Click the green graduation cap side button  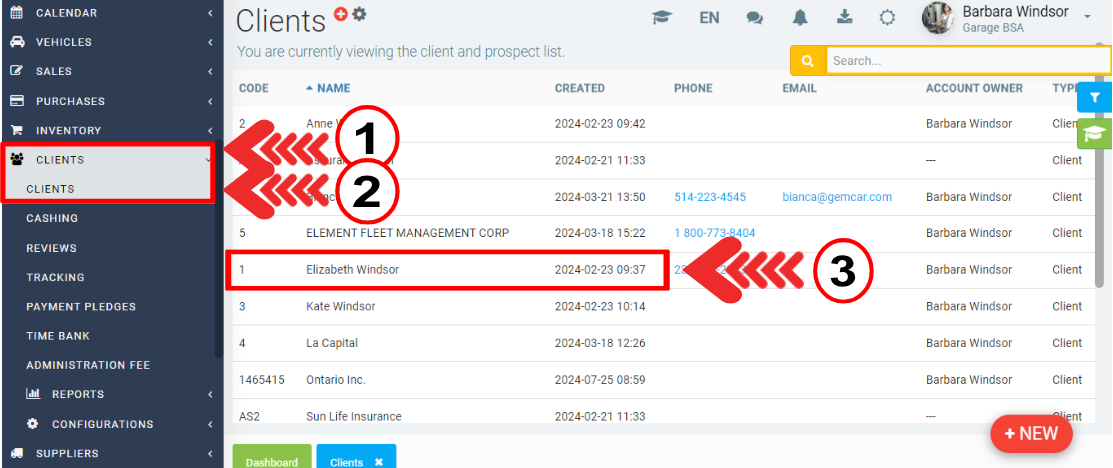[1095, 134]
